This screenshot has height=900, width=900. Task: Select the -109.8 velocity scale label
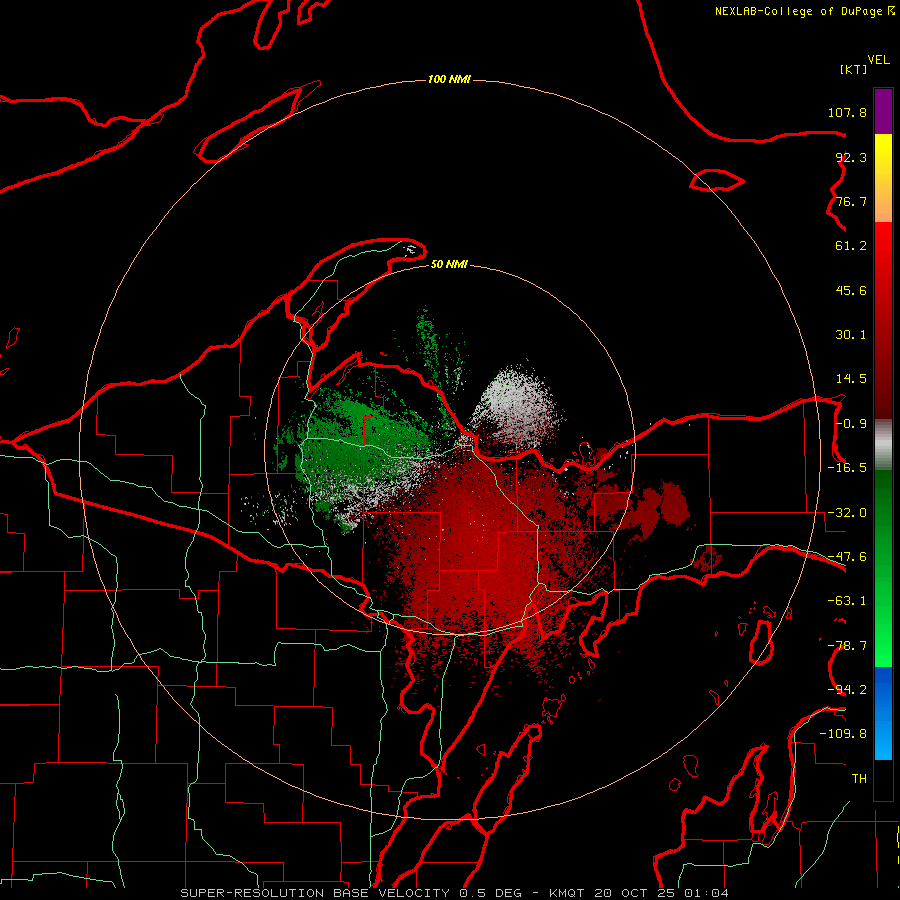coord(843,734)
